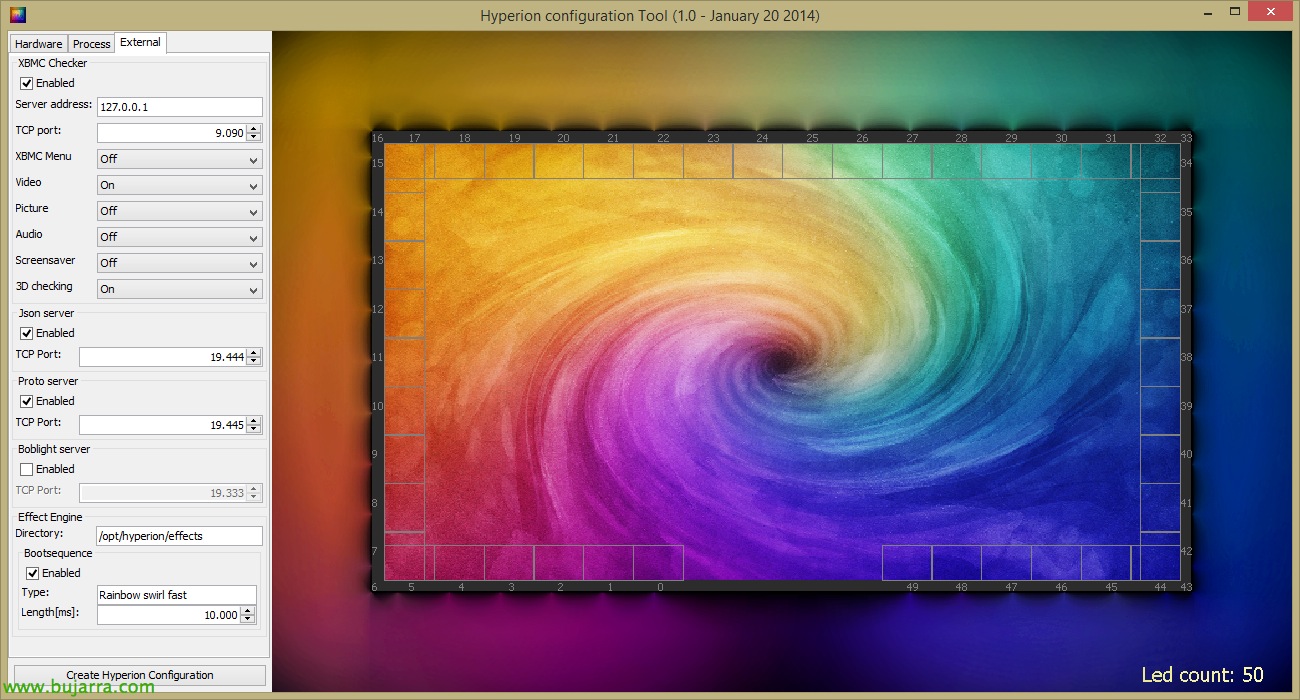The width and height of the screenshot is (1300, 700).
Task: Select the External tab
Action: tap(140, 42)
